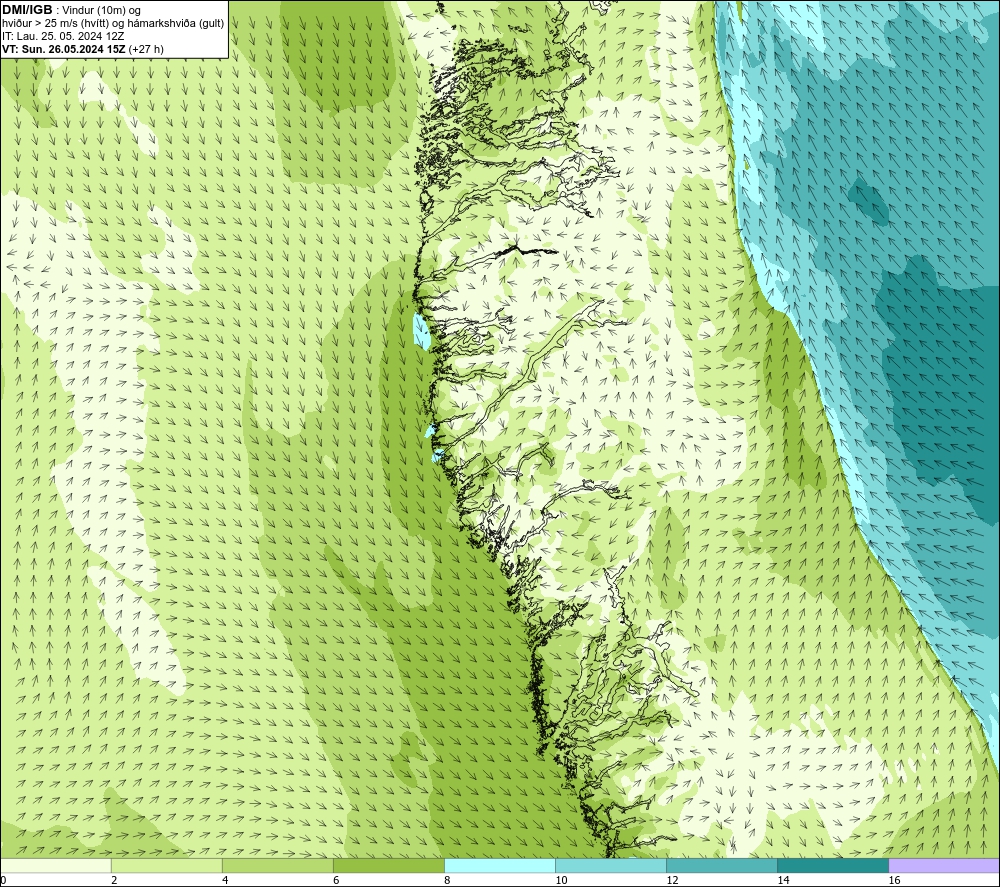This screenshot has width=1000, height=887.
Task: Click the legend label '0'
Action: [3, 881]
